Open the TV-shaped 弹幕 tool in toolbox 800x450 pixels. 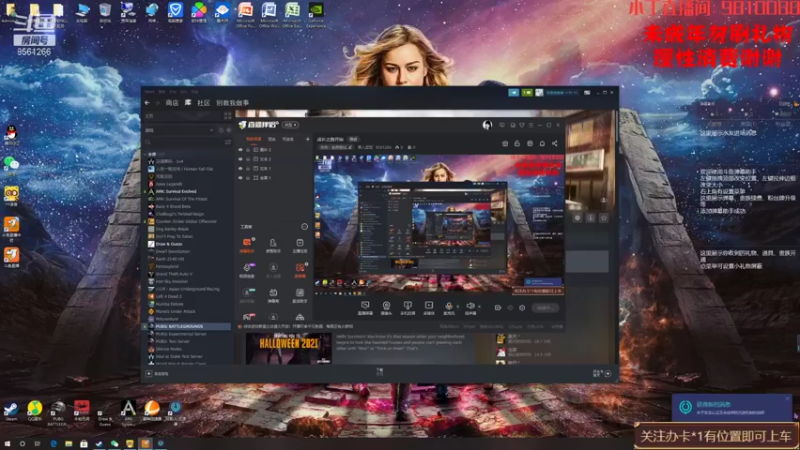coord(273,294)
